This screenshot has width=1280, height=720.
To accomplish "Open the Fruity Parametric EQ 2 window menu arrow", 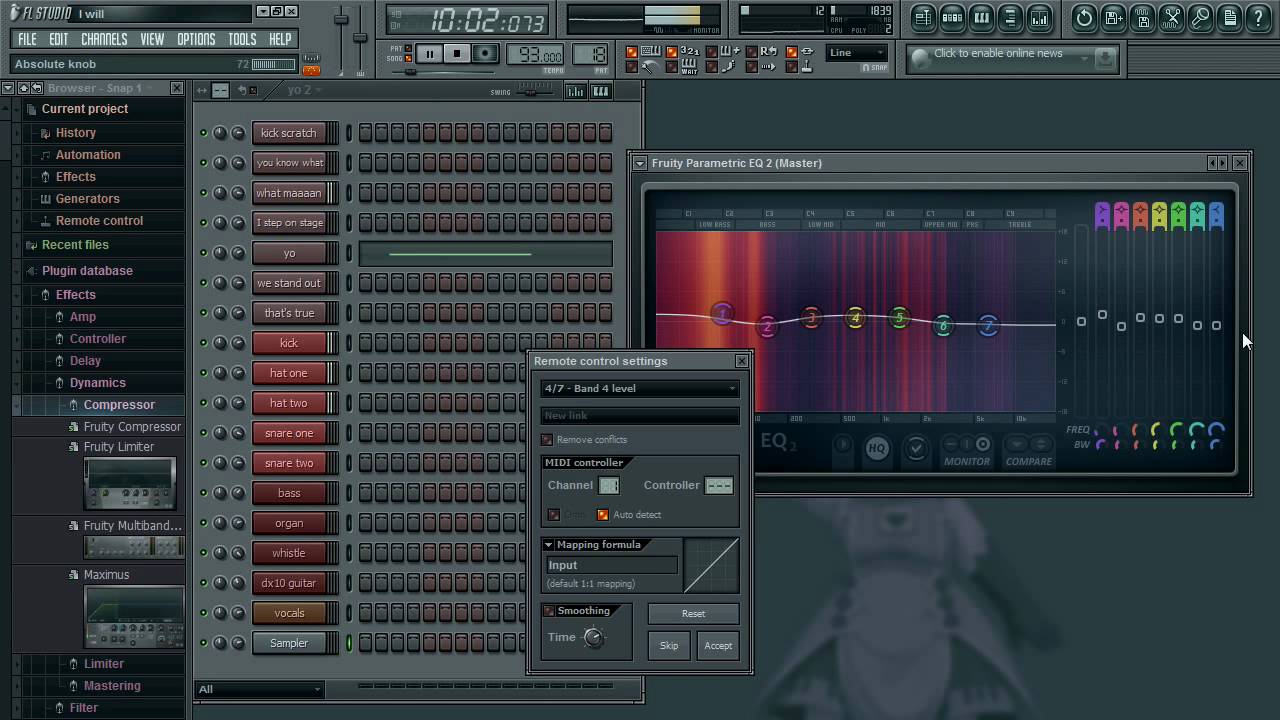I will [640, 163].
